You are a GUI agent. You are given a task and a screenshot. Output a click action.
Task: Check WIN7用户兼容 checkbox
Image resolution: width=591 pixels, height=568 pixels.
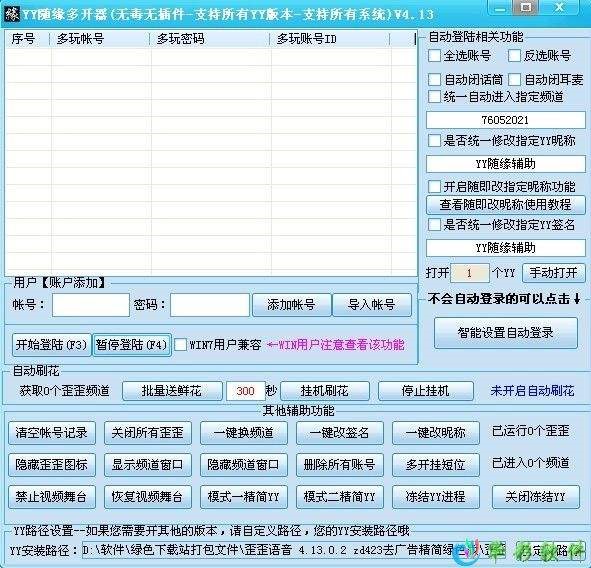[x=181, y=344]
